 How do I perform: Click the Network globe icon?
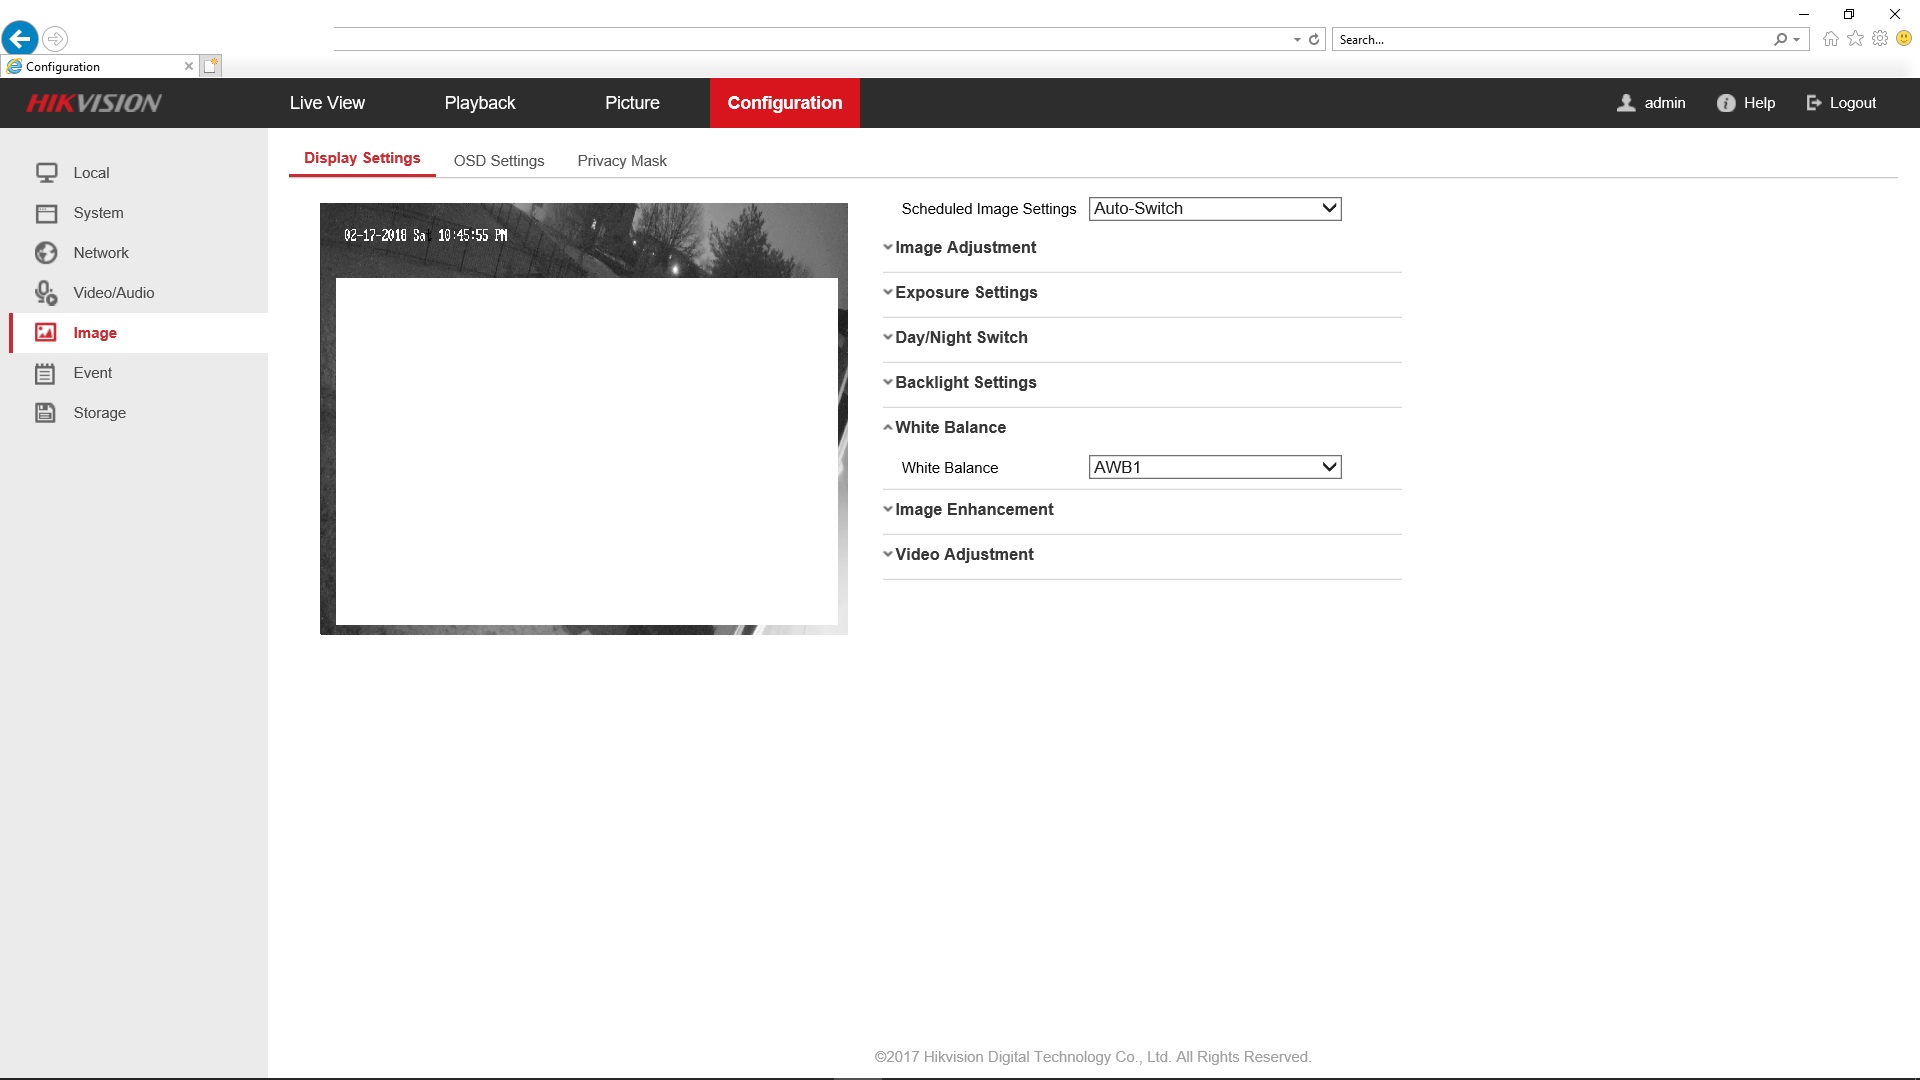coord(46,253)
